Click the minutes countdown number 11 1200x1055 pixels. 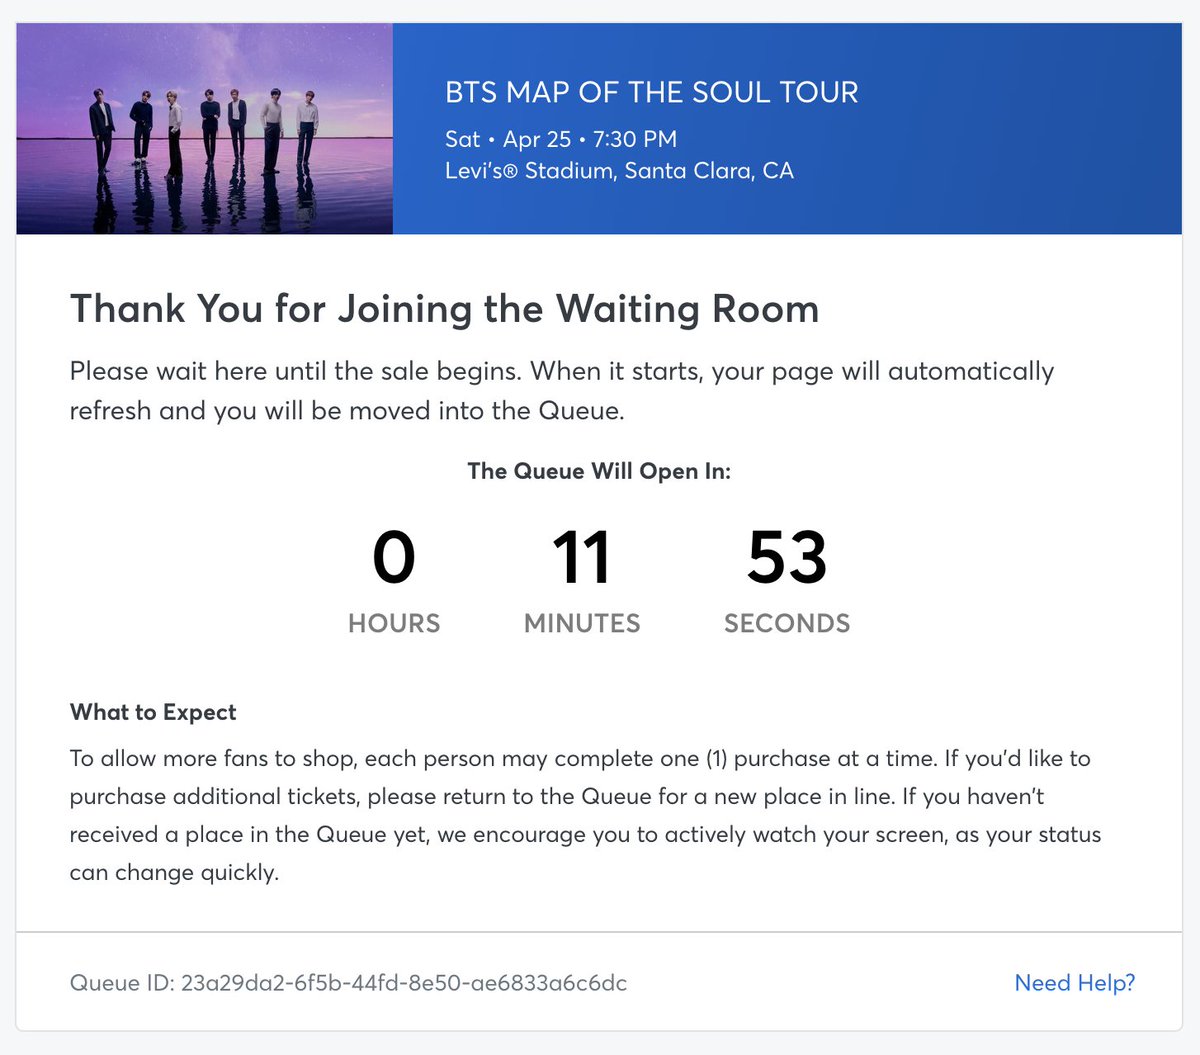(581, 558)
